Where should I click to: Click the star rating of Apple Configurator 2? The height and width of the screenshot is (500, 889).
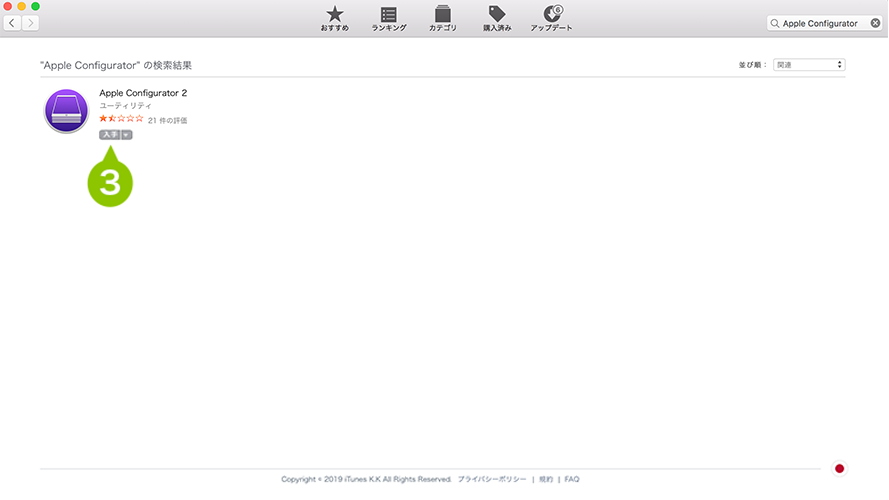[x=121, y=118]
